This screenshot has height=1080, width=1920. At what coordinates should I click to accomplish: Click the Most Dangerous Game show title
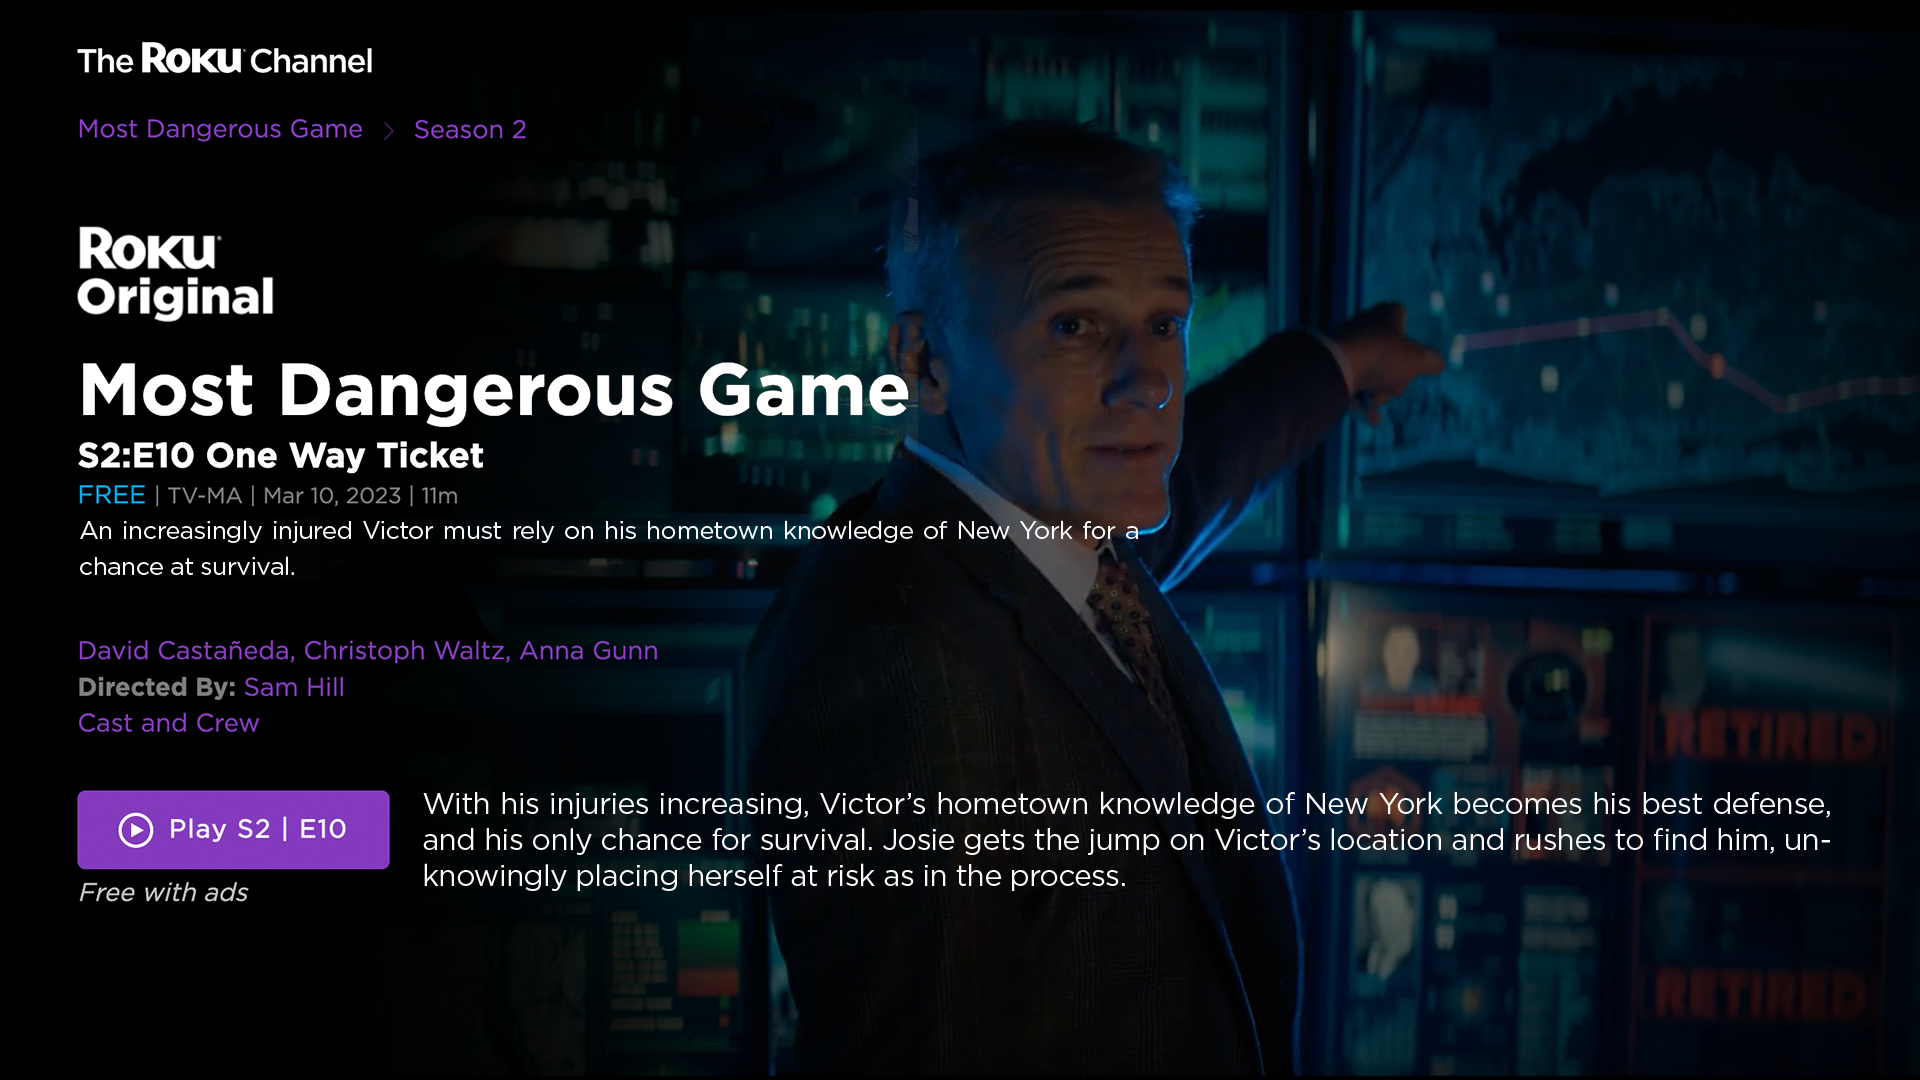494,391
